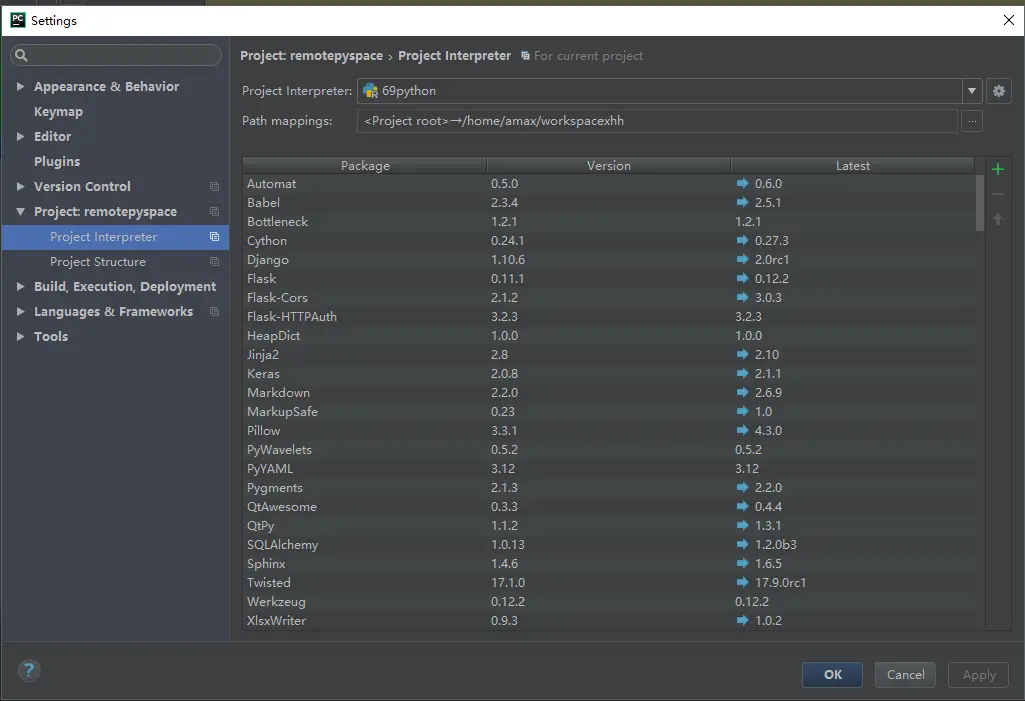
Task: Sort by the Latest column header
Action: point(852,165)
